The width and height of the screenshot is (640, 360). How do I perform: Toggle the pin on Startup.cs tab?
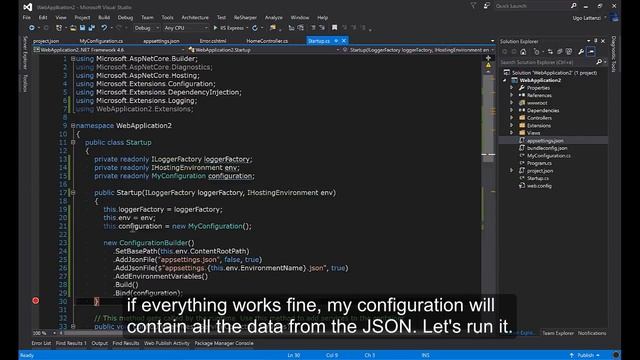tap(336, 41)
